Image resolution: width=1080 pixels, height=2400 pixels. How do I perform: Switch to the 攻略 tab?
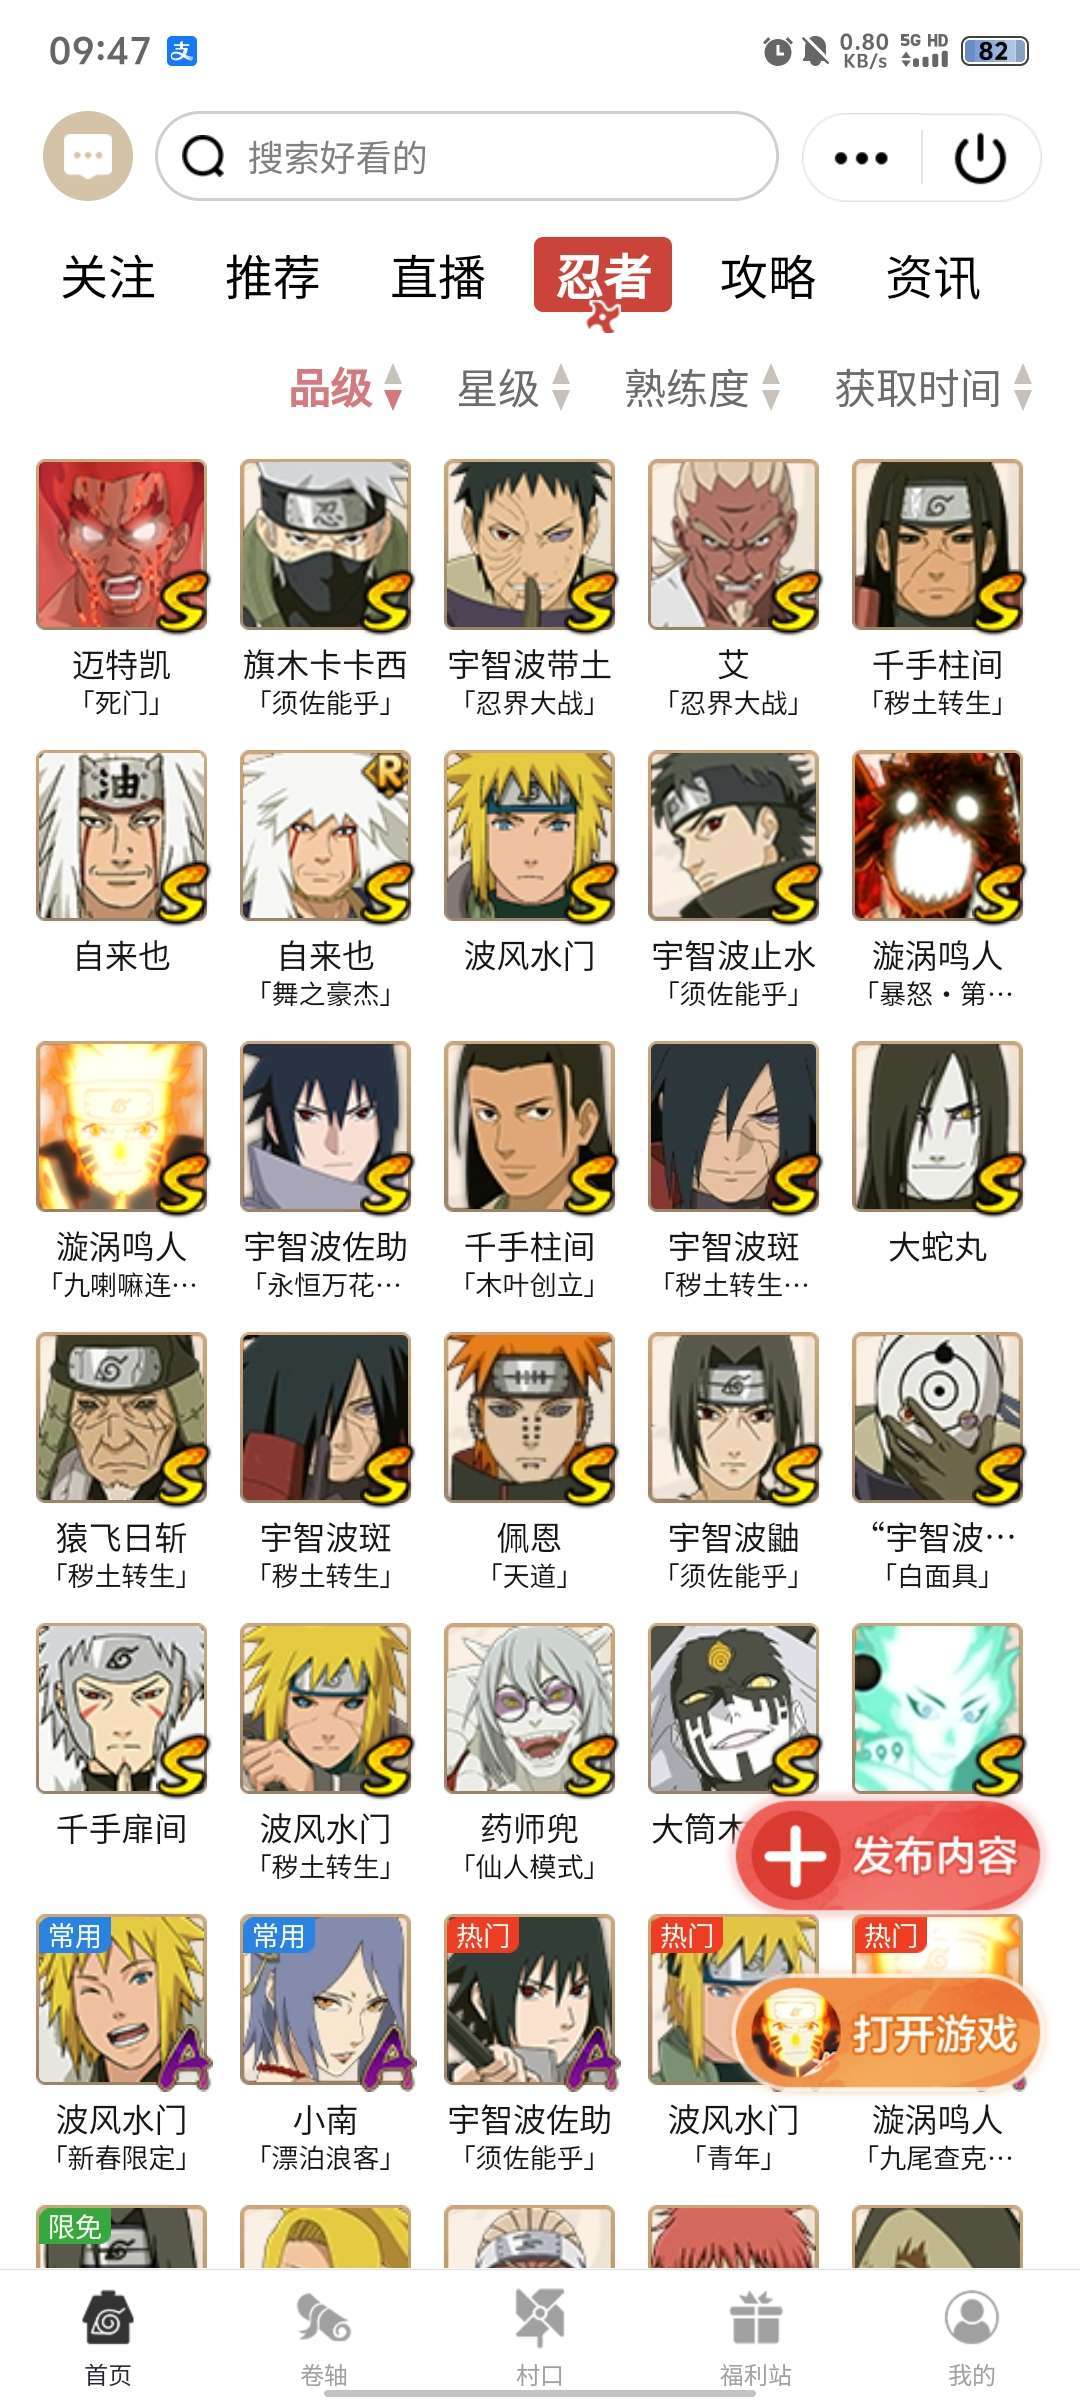coord(768,277)
